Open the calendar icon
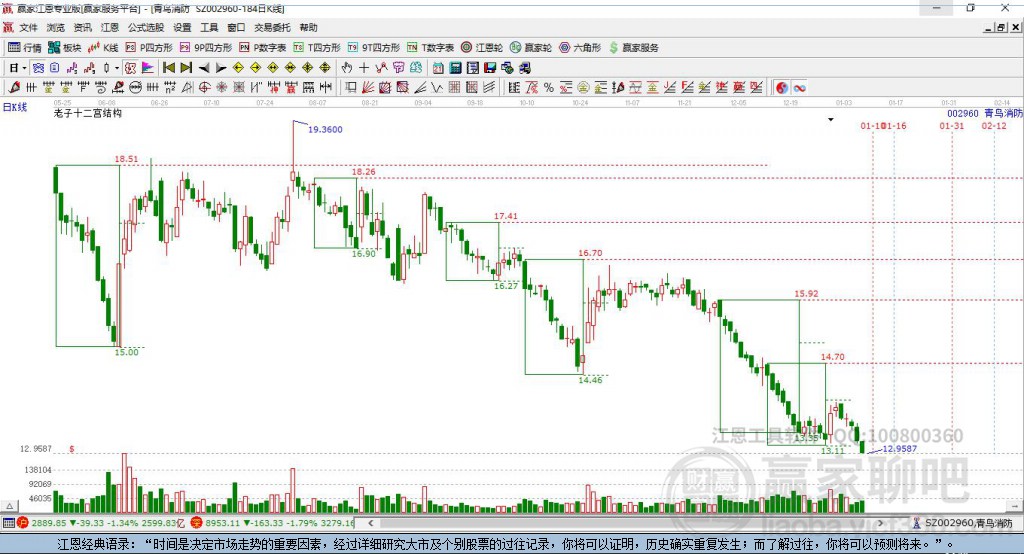This screenshot has width=1024, height=554. (x=438, y=68)
